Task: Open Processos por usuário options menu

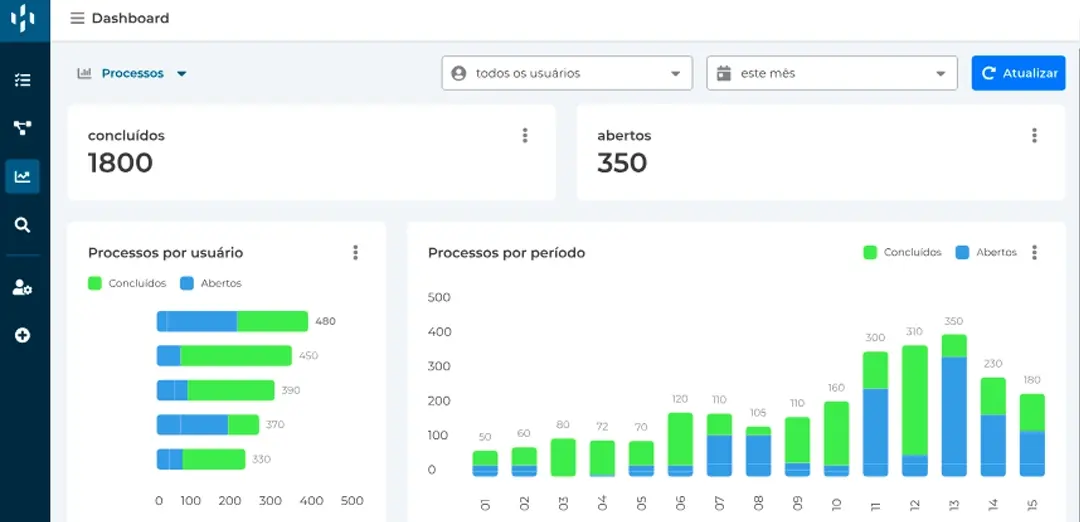Action: 355,253
